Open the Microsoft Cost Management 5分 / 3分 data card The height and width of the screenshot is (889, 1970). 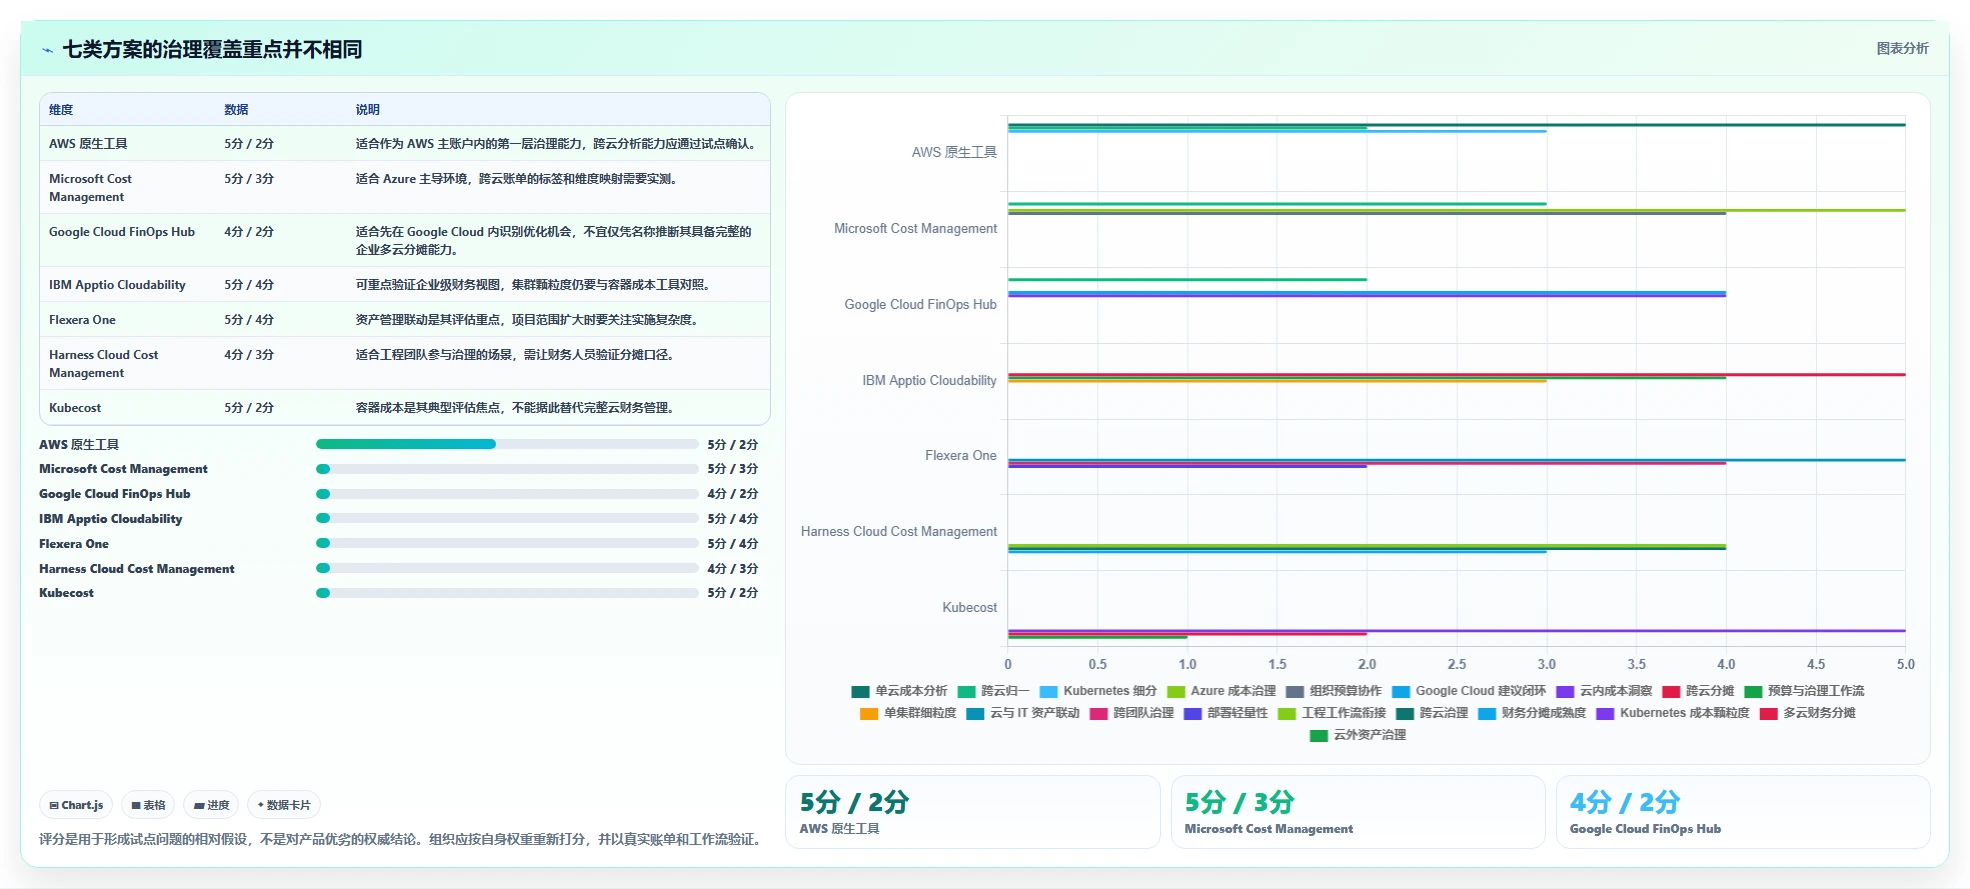click(x=1358, y=812)
